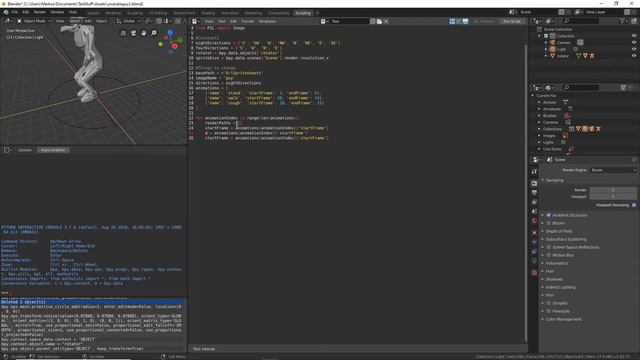Click the Brushes data-block icon in Current File

[566, 116]
